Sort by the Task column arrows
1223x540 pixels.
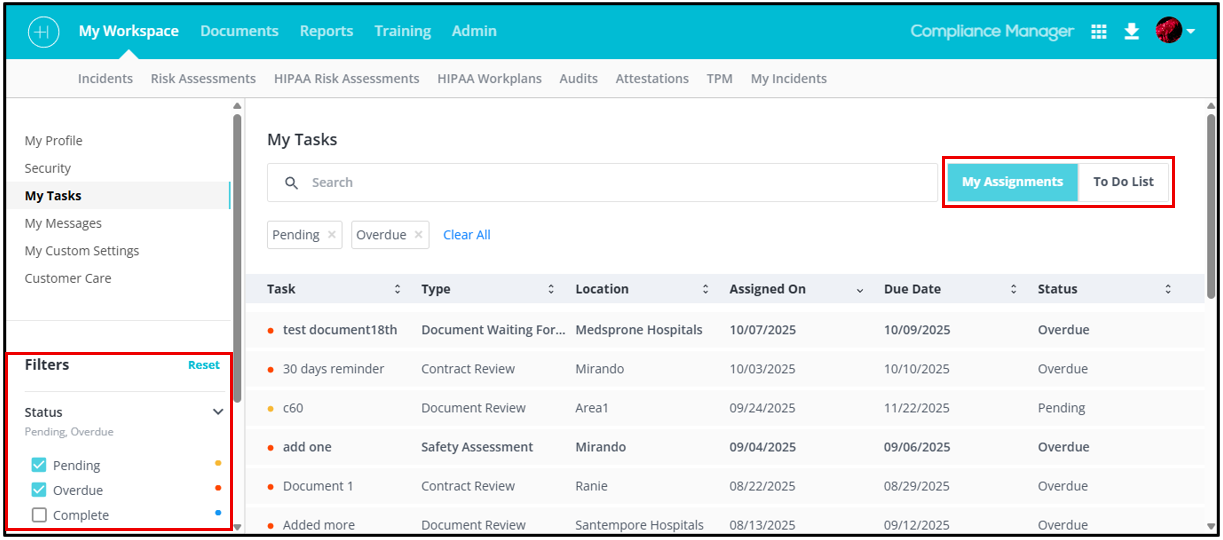[x=397, y=289]
